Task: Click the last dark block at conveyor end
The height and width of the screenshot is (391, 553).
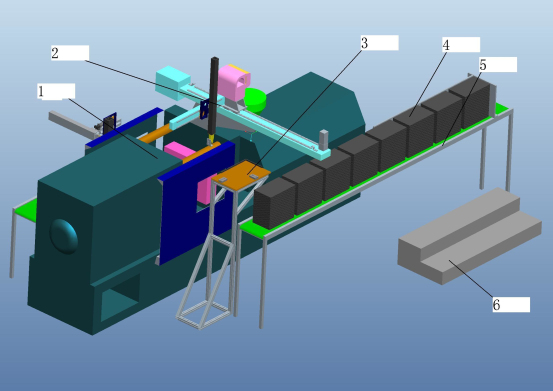Action: [x=471, y=102]
